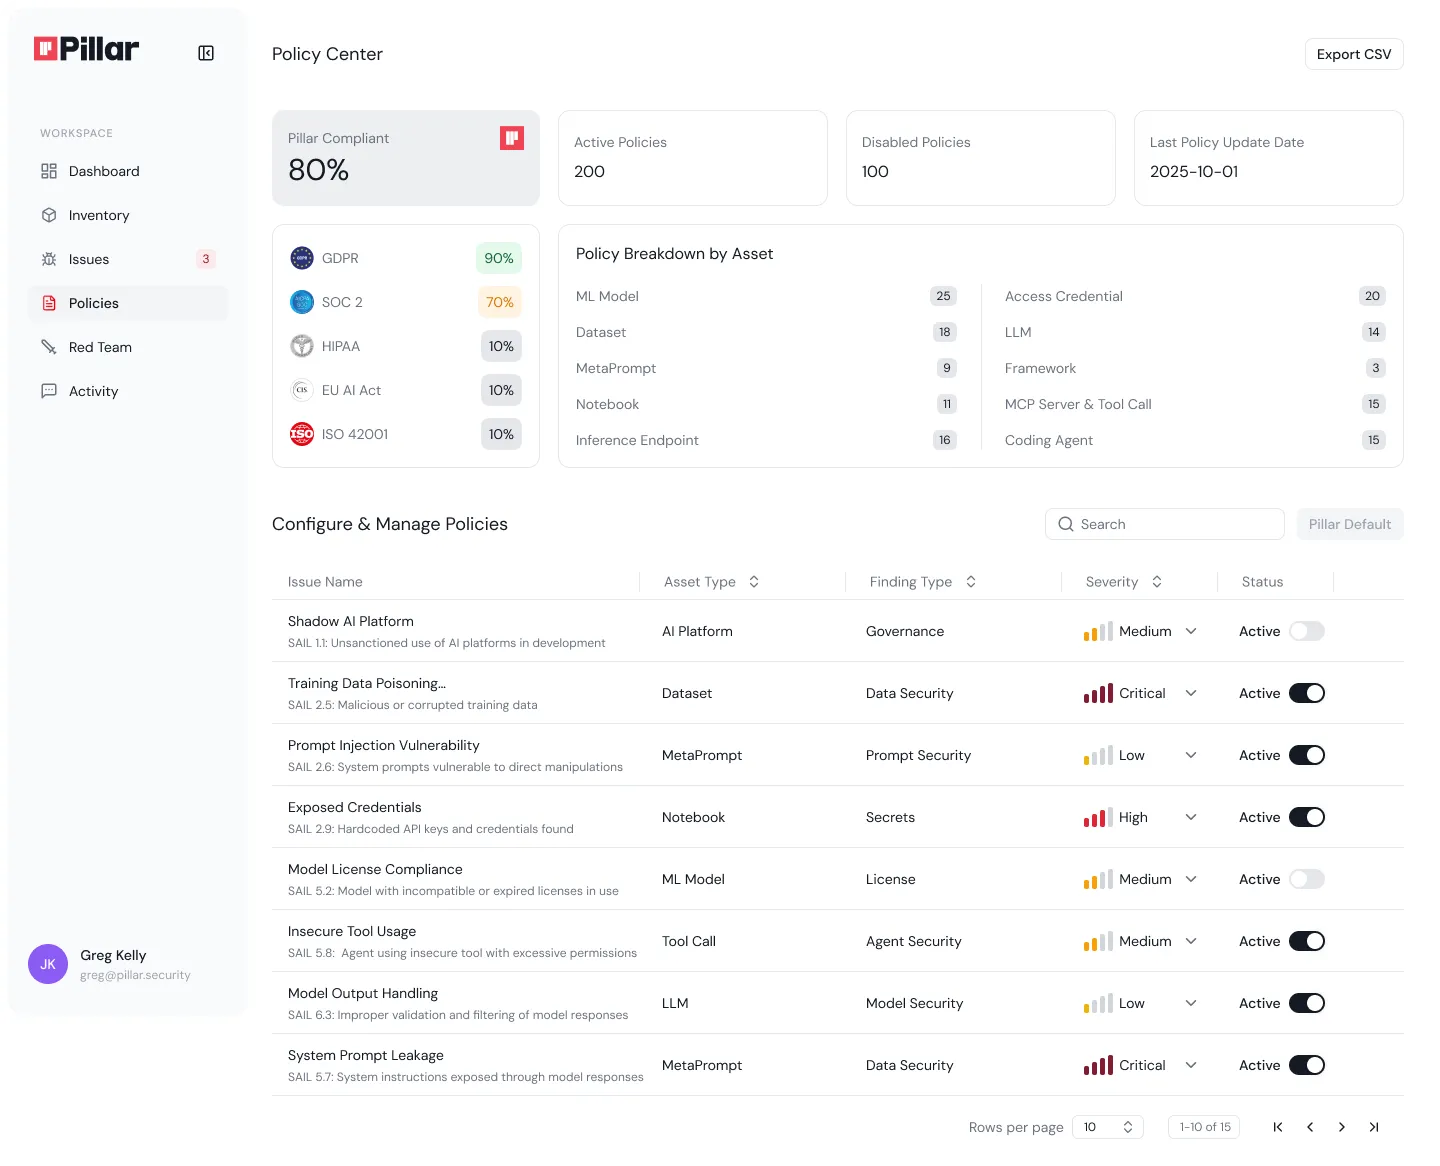This screenshot has width=1440, height=1166.
Task: Go to previous page of results
Action: click(1310, 1127)
